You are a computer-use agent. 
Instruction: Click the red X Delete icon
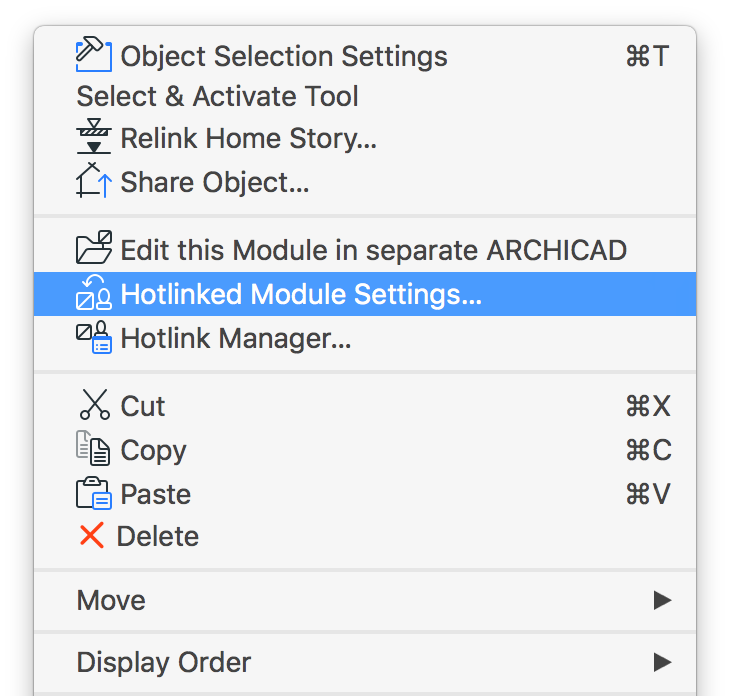[x=91, y=535]
